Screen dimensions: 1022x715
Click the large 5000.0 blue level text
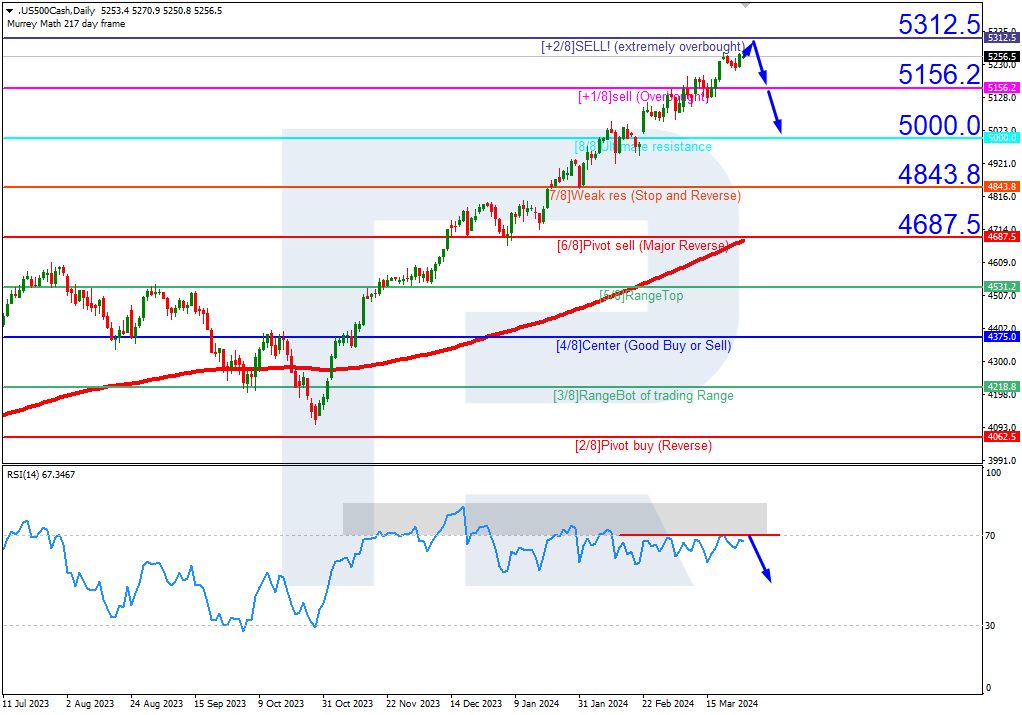click(939, 125)
